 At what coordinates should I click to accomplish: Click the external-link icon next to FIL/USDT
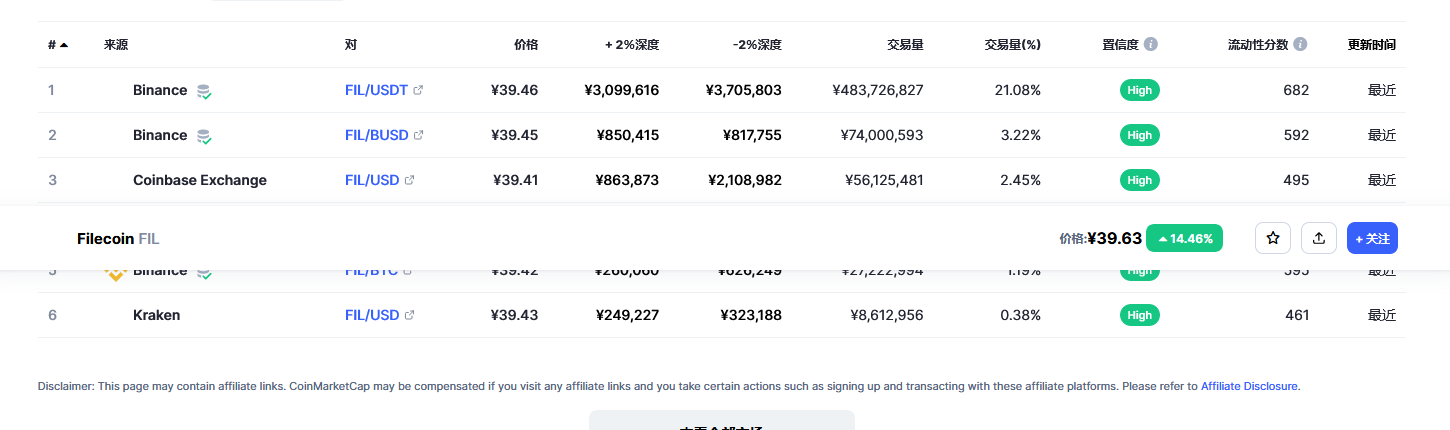418,90
